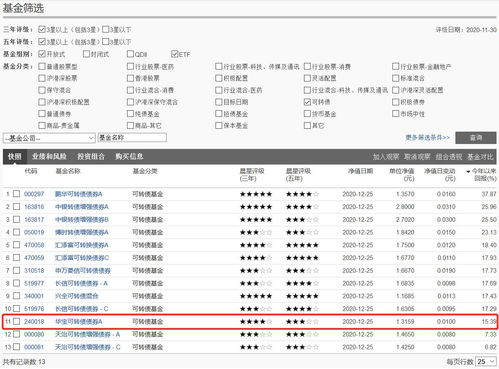Click 加入观察 in the table toolbar
This screenshot has height=369, width=499.
386,157
